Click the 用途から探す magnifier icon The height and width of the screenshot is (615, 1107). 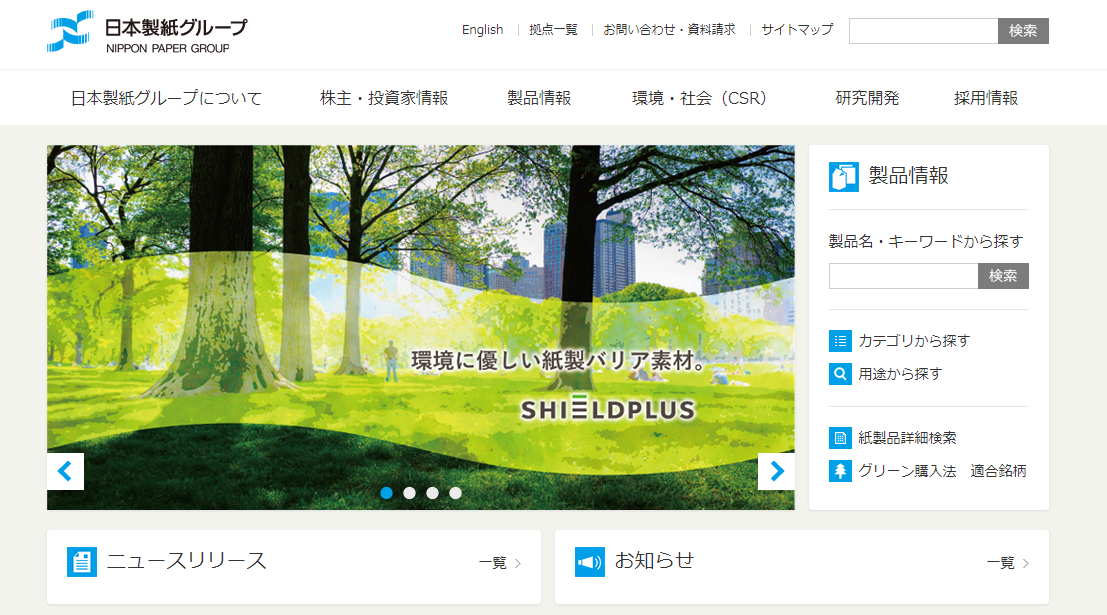[840, 374]
